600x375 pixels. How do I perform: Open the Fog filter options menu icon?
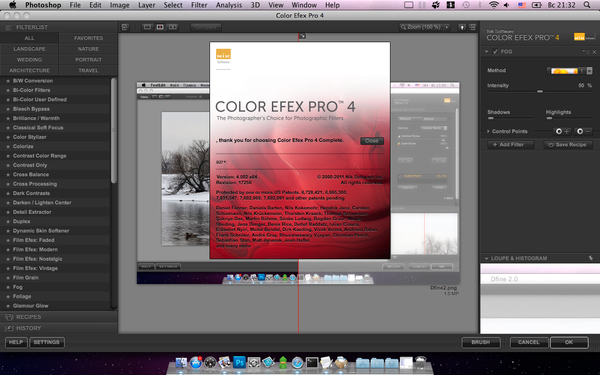587,52
